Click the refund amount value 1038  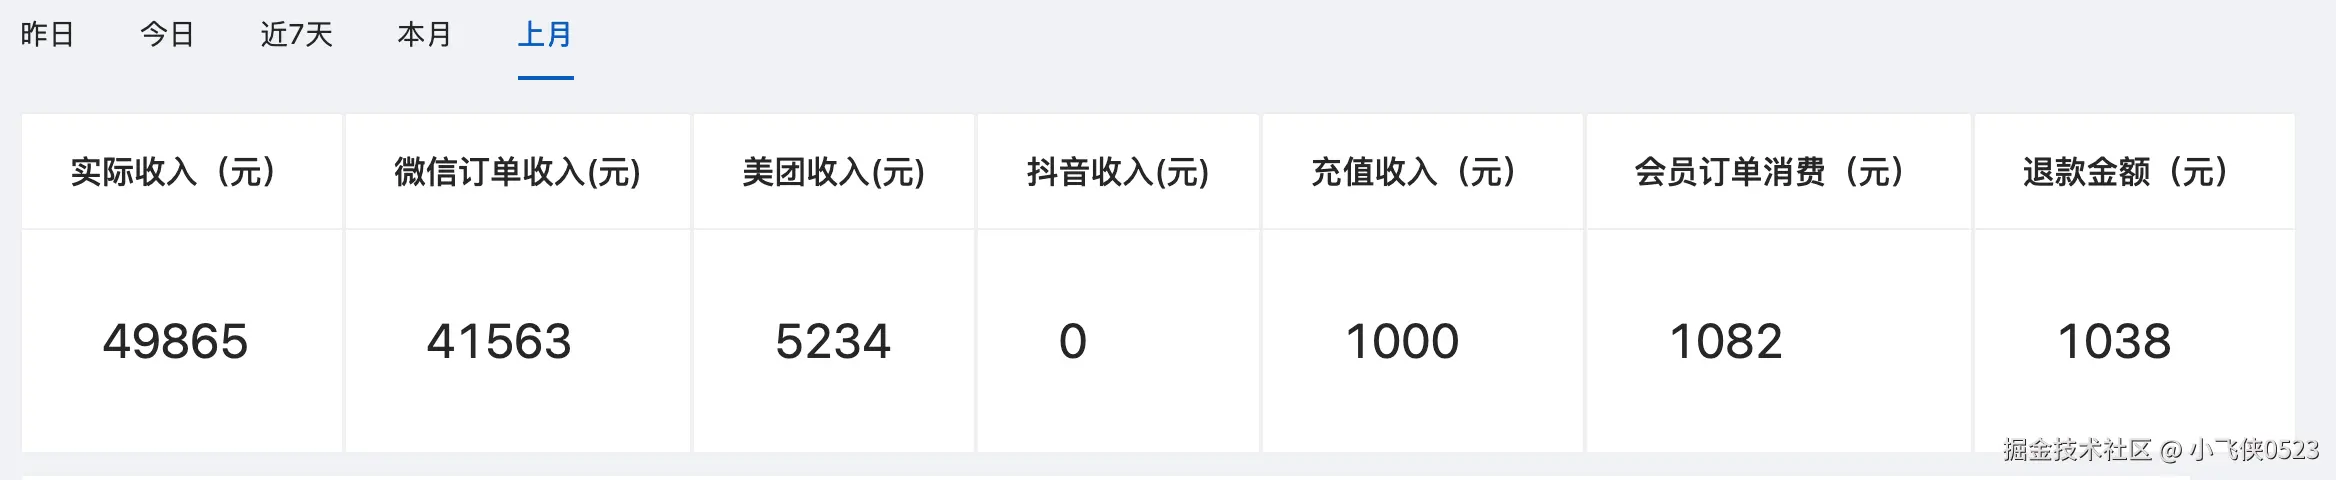coord(2114,342)
